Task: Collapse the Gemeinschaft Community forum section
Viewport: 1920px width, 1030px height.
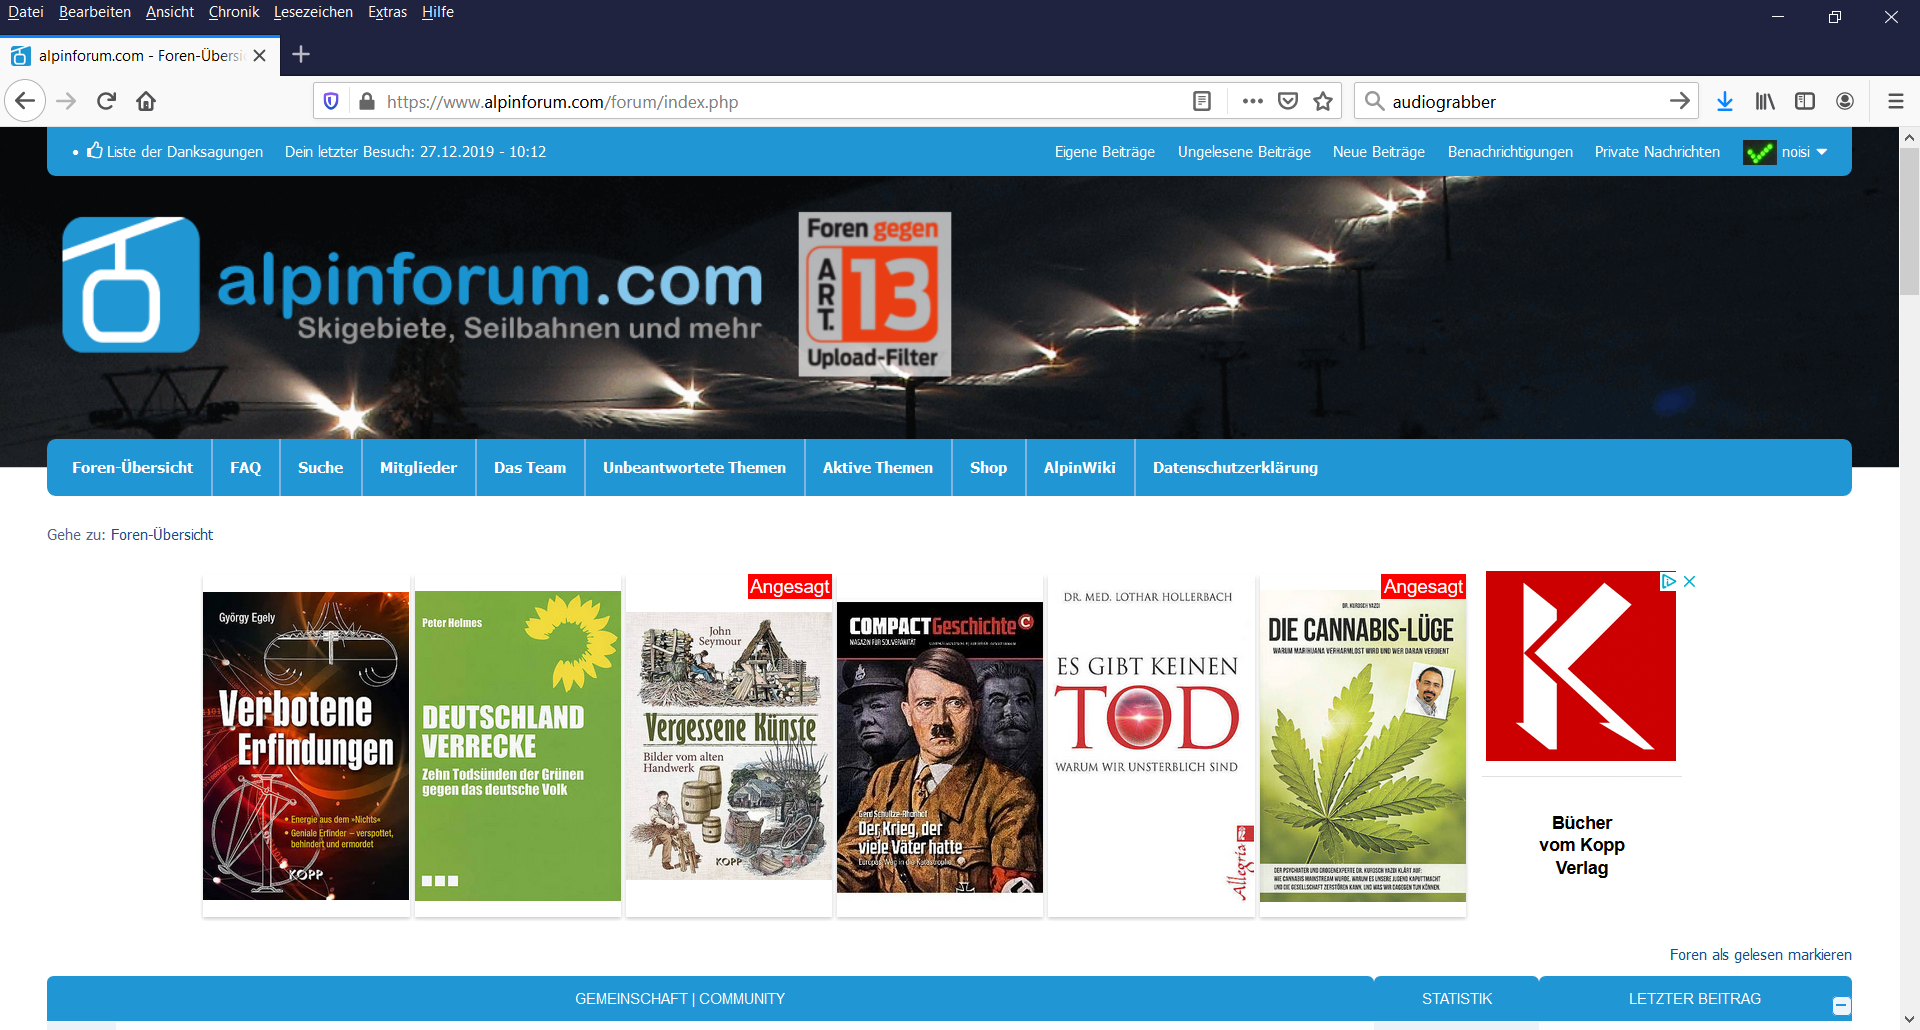Action: click(x=1841, y=1006)
